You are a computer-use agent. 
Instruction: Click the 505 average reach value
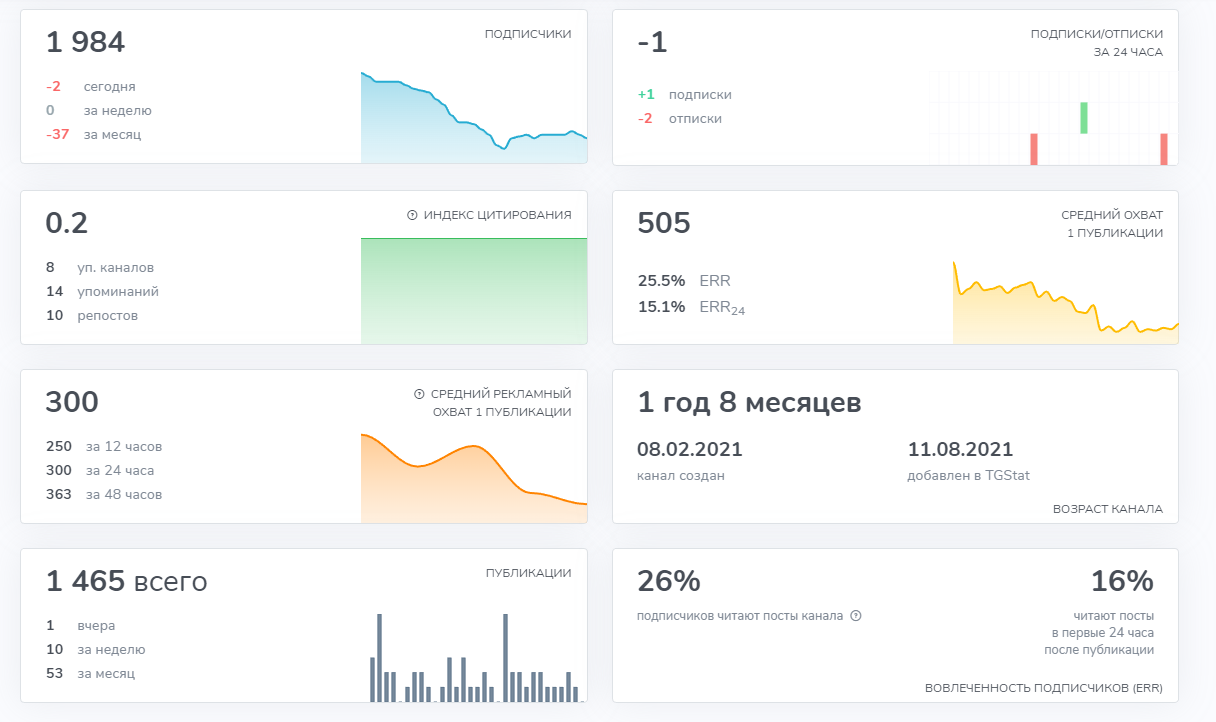click(x=664, y=223)
